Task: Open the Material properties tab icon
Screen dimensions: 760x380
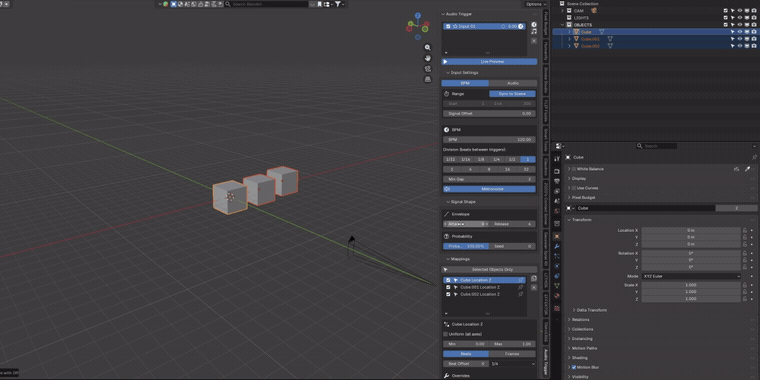Action: pyautogui.click(x=556, y=295)
